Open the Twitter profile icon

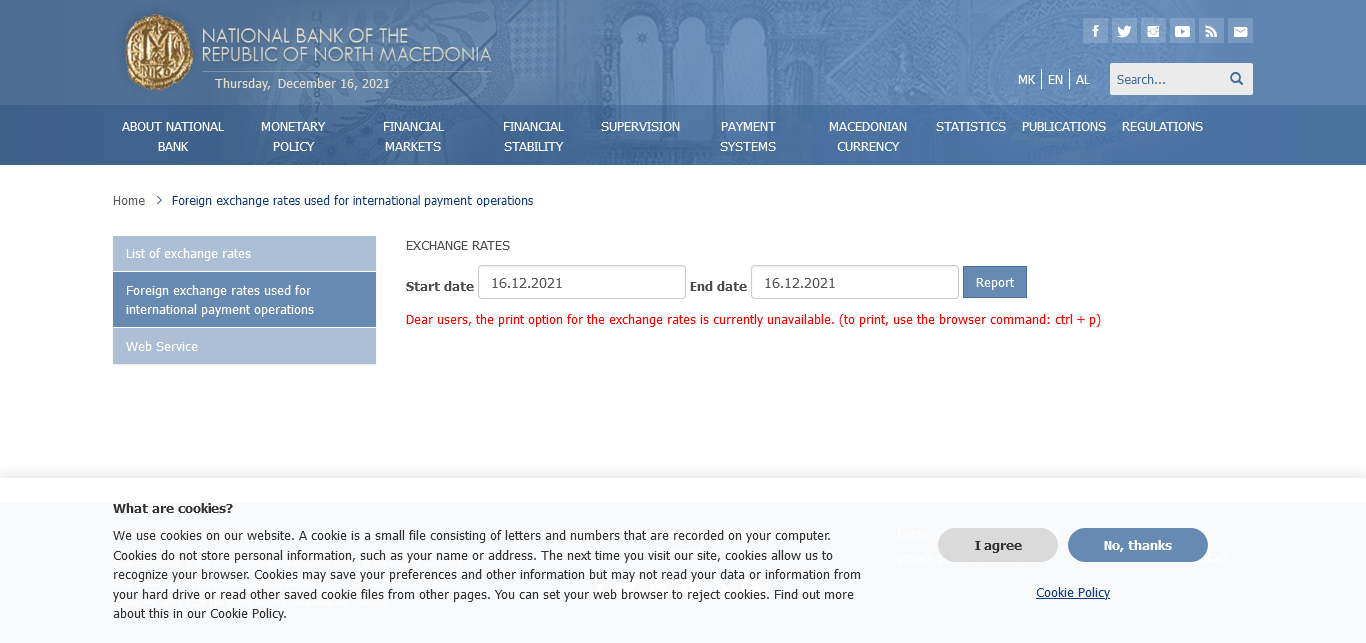tap(1124, 31)
